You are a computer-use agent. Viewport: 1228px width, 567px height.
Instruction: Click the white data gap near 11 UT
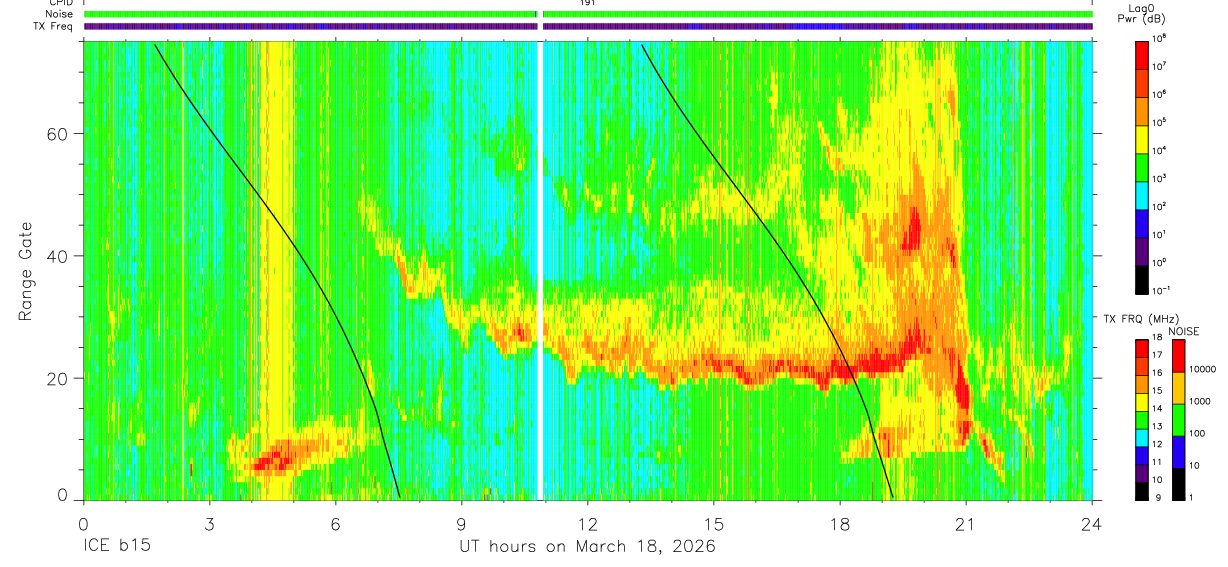(x=540, y=270)
